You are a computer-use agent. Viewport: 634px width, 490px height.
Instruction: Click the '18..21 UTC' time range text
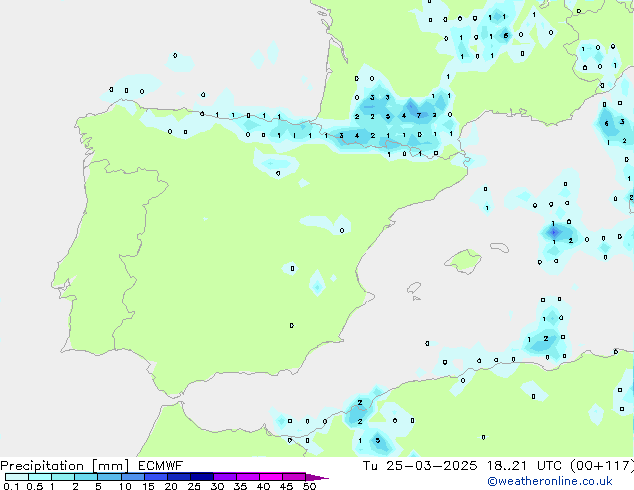pos(524,465)
